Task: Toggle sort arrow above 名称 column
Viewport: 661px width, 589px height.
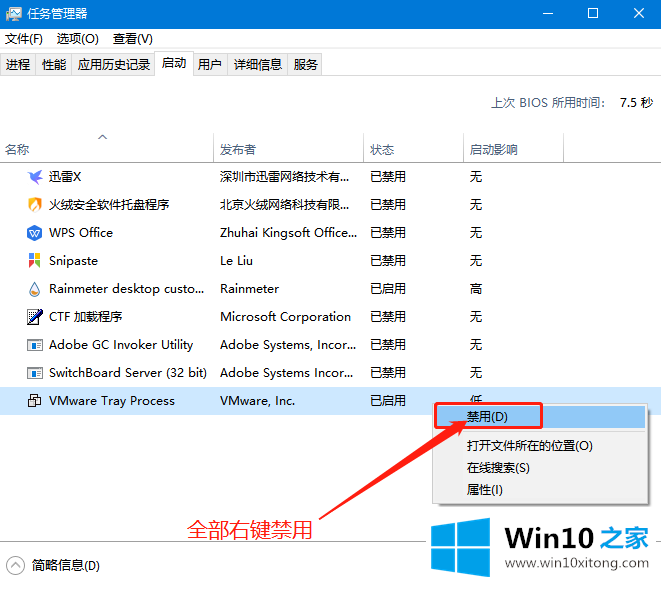Action: (102, 137)
